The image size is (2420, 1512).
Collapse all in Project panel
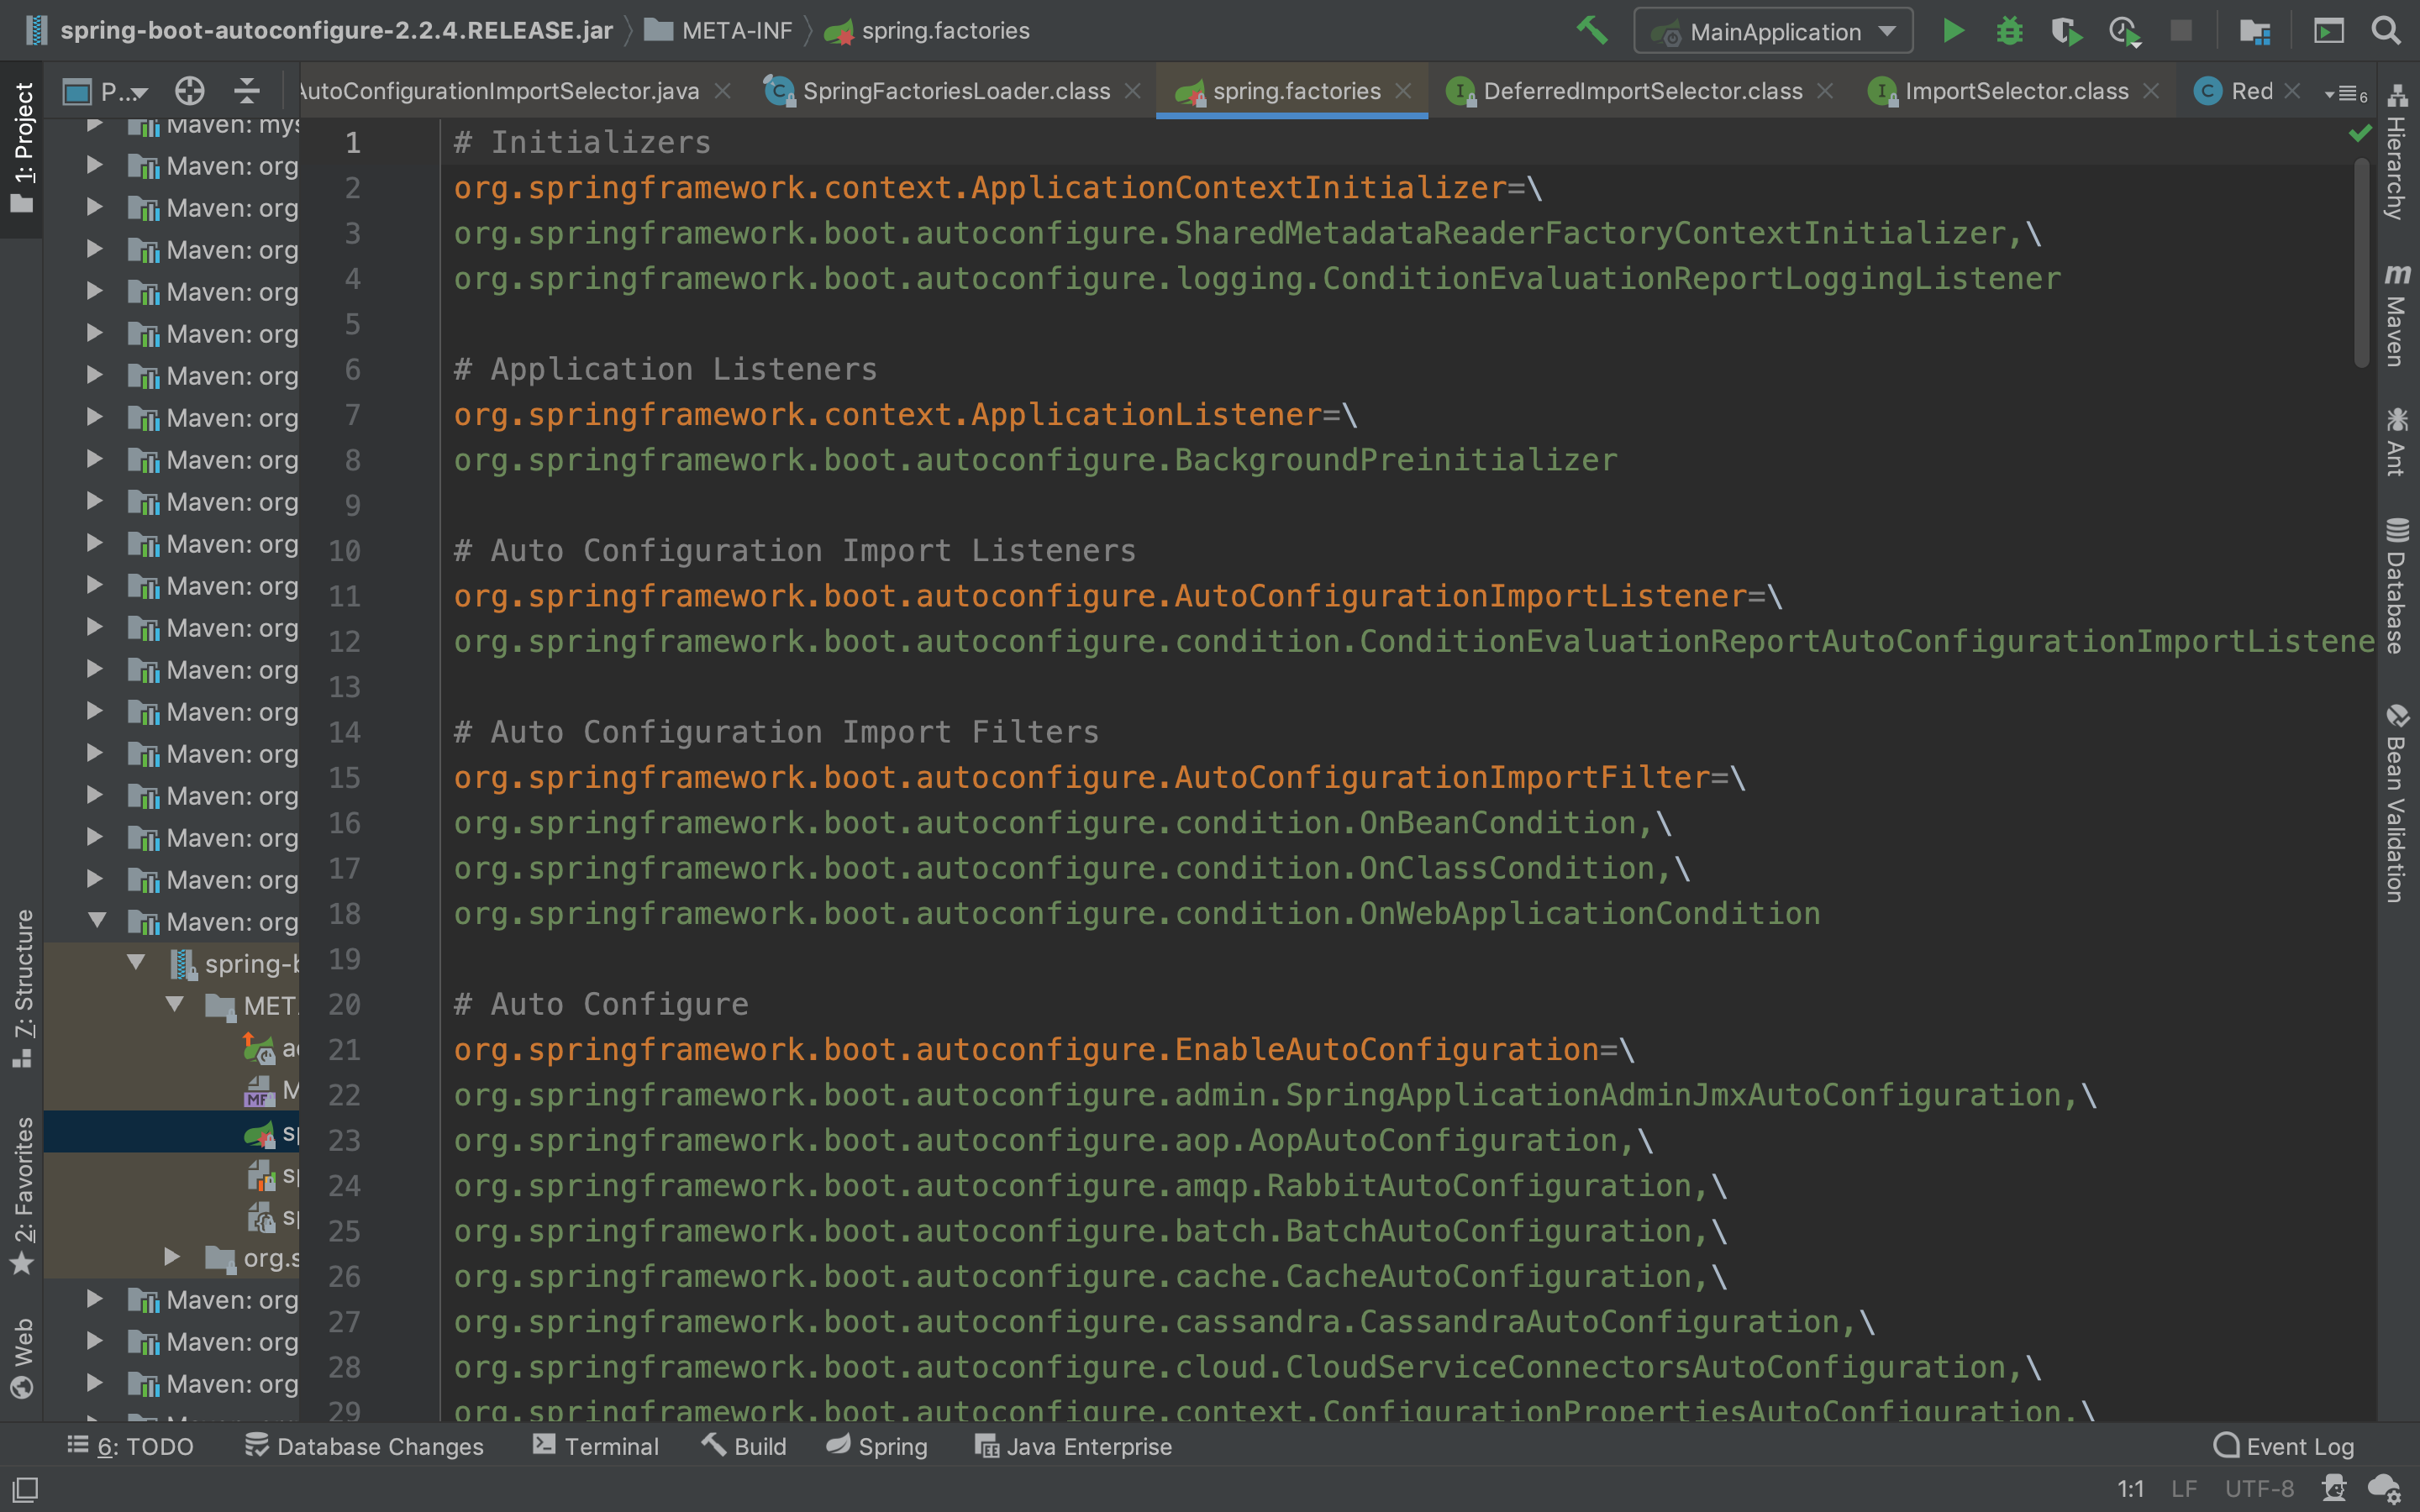246,91
